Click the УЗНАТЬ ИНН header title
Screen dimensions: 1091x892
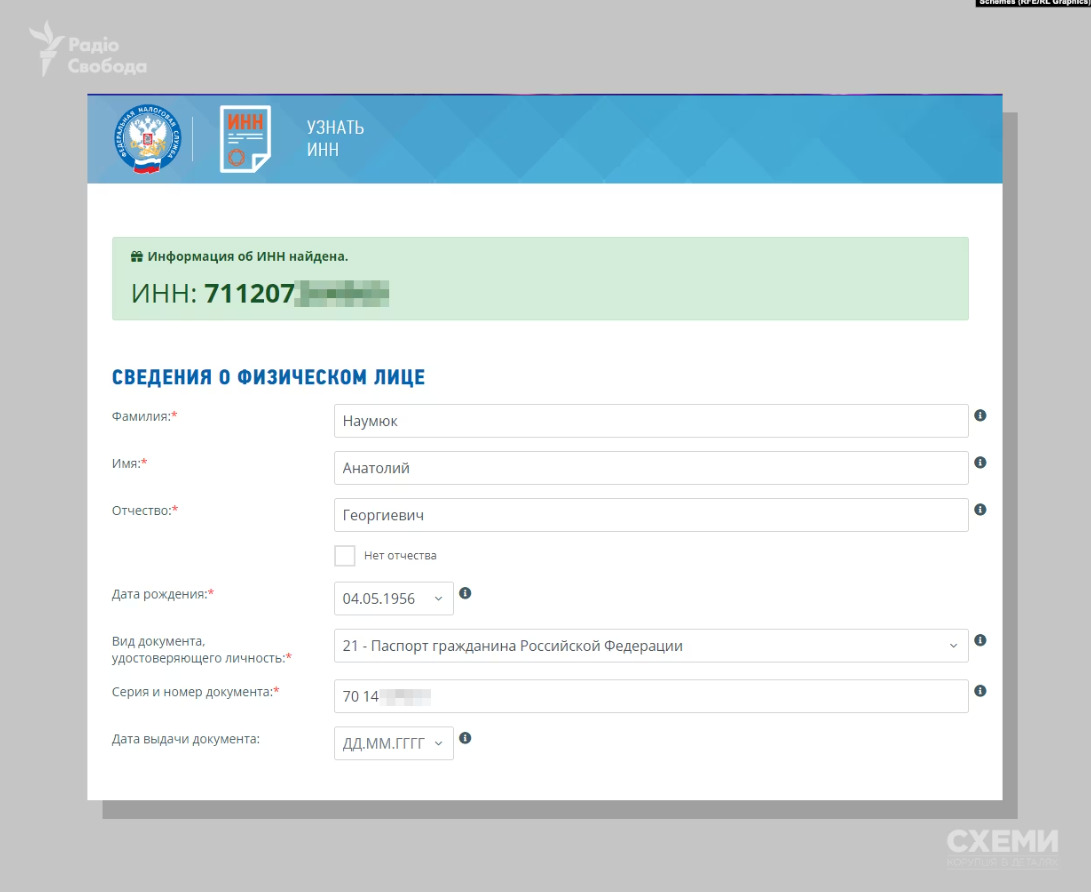(335, 139)
